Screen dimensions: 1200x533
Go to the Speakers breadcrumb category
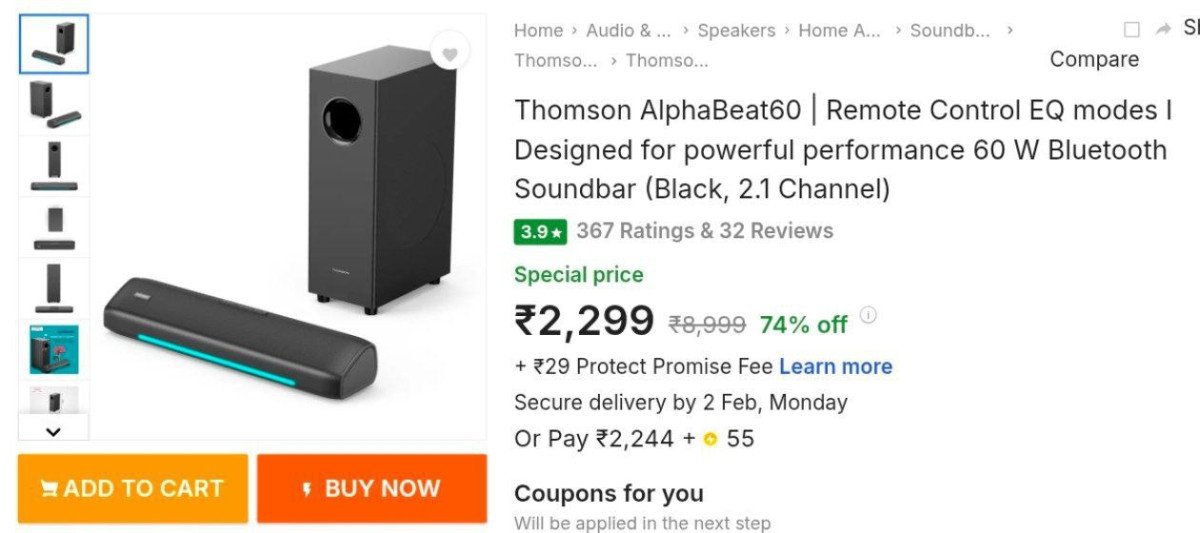736,31
